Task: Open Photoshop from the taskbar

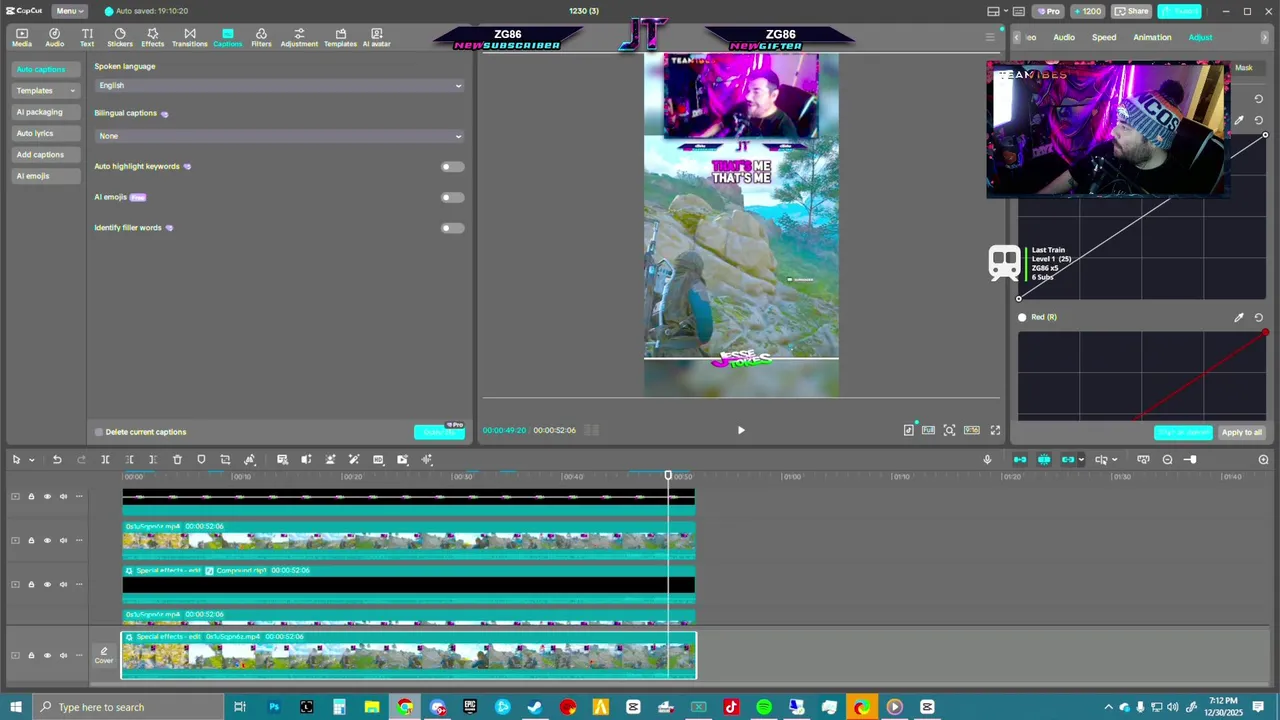Action: point(273,707)
